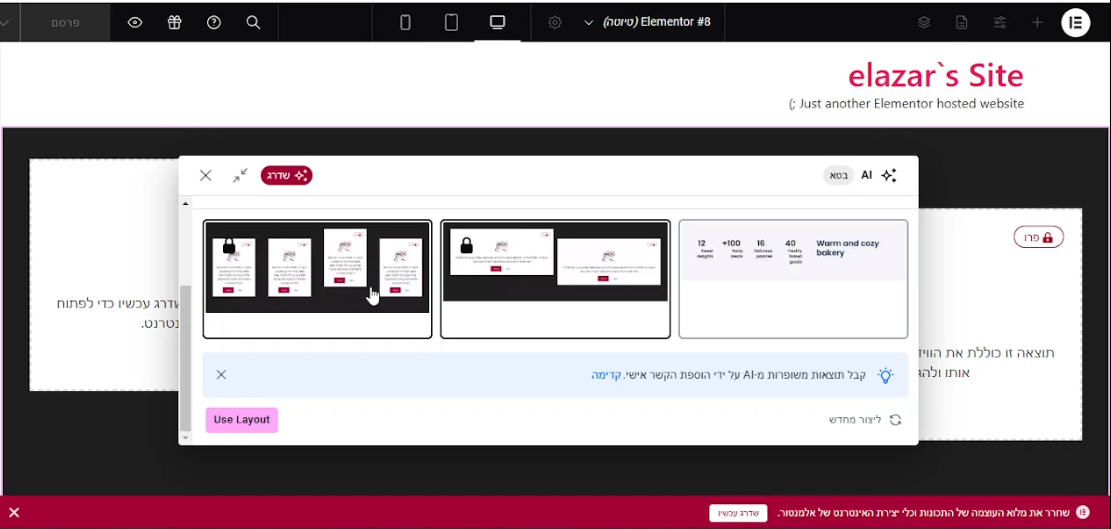Click שדרג עכשיו button in bottom banner
Viewport: 1111px width, 529px height.
(738, 513)
